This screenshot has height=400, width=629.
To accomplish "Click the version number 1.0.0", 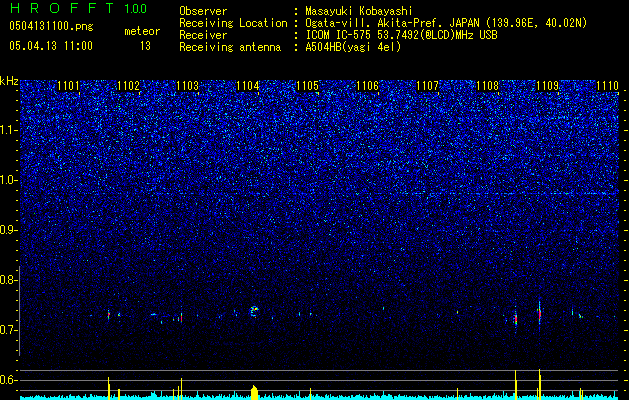I will [x=136, y=9].
